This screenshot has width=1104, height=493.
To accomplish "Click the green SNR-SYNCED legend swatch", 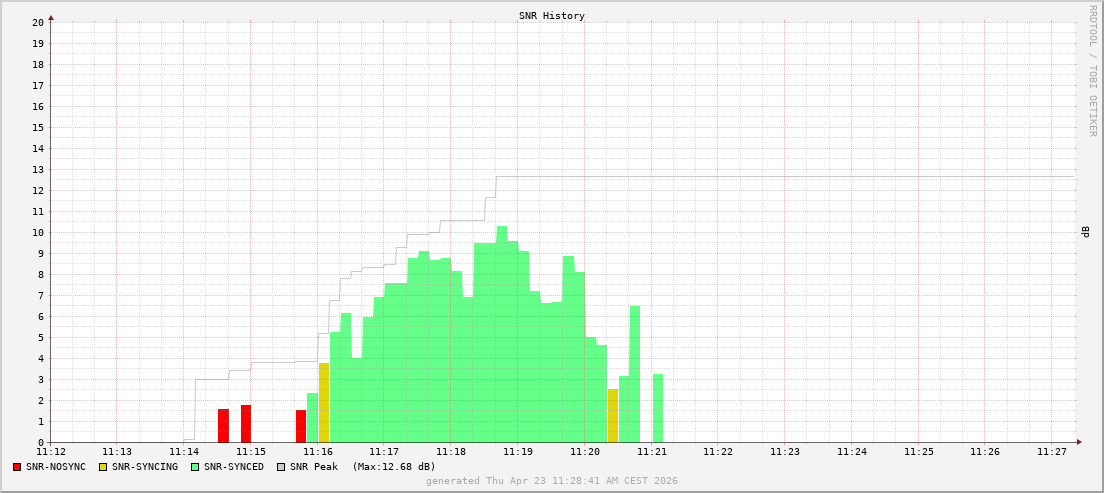I will (194, 467).
